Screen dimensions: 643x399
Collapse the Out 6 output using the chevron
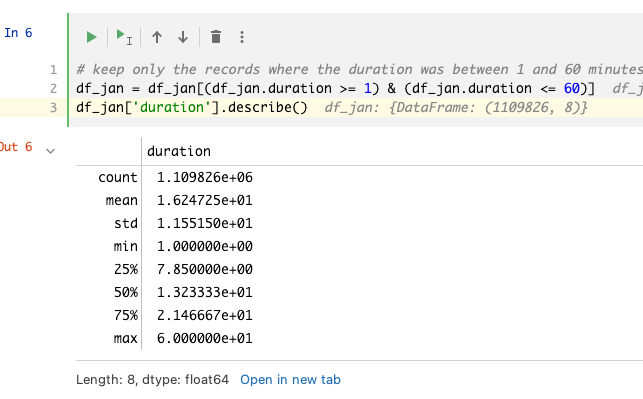click(x=50, y=151)
